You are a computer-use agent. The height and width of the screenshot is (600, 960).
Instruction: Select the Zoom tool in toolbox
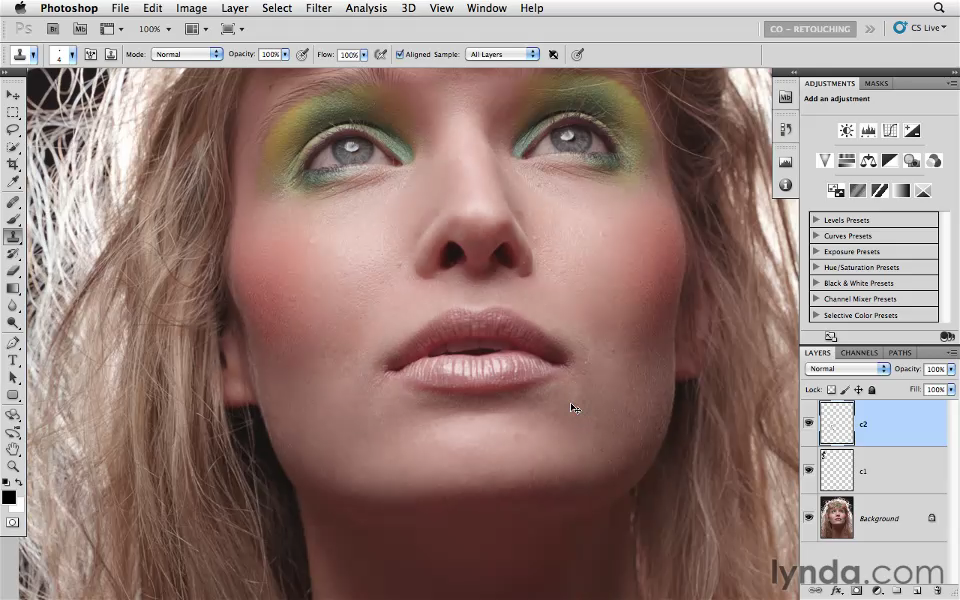12,467
